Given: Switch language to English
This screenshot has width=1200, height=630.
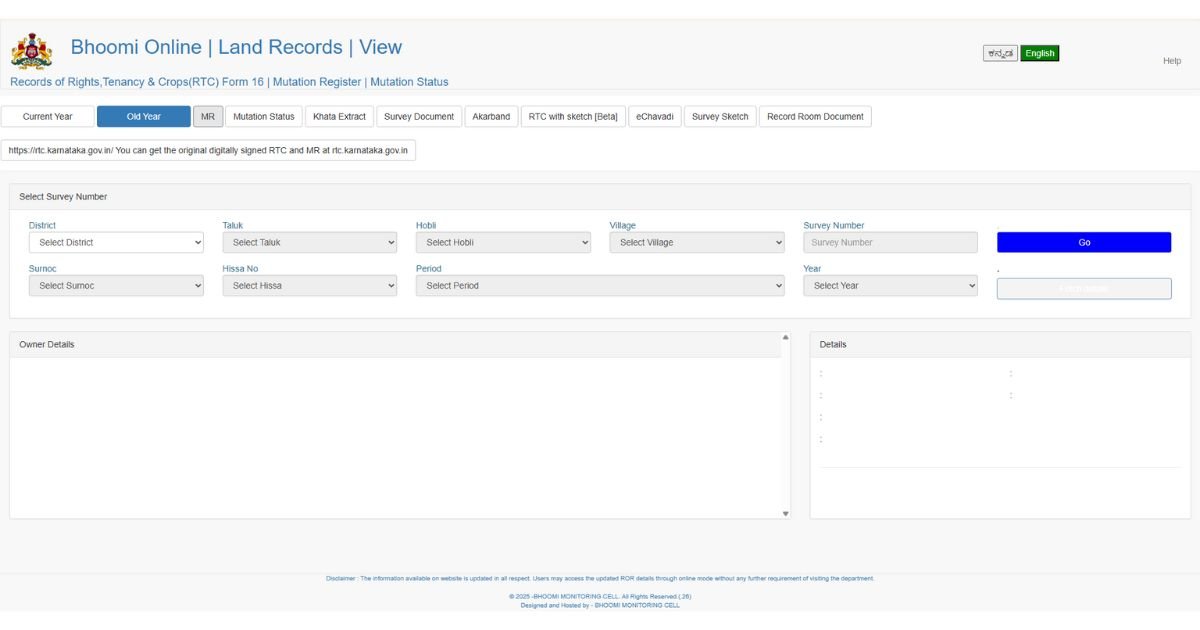Looking at the screenshot, I should point(1039,54).
